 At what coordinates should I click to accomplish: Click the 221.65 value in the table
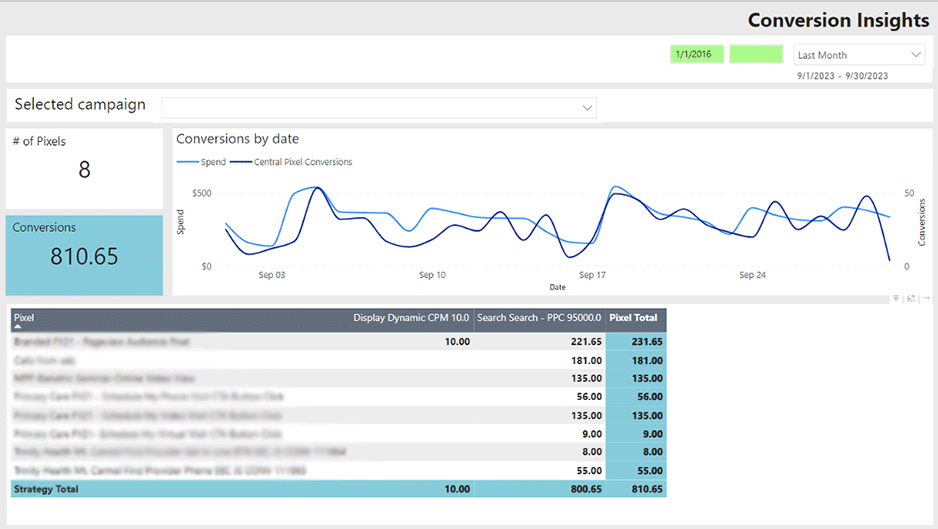[x=581, y=342]
